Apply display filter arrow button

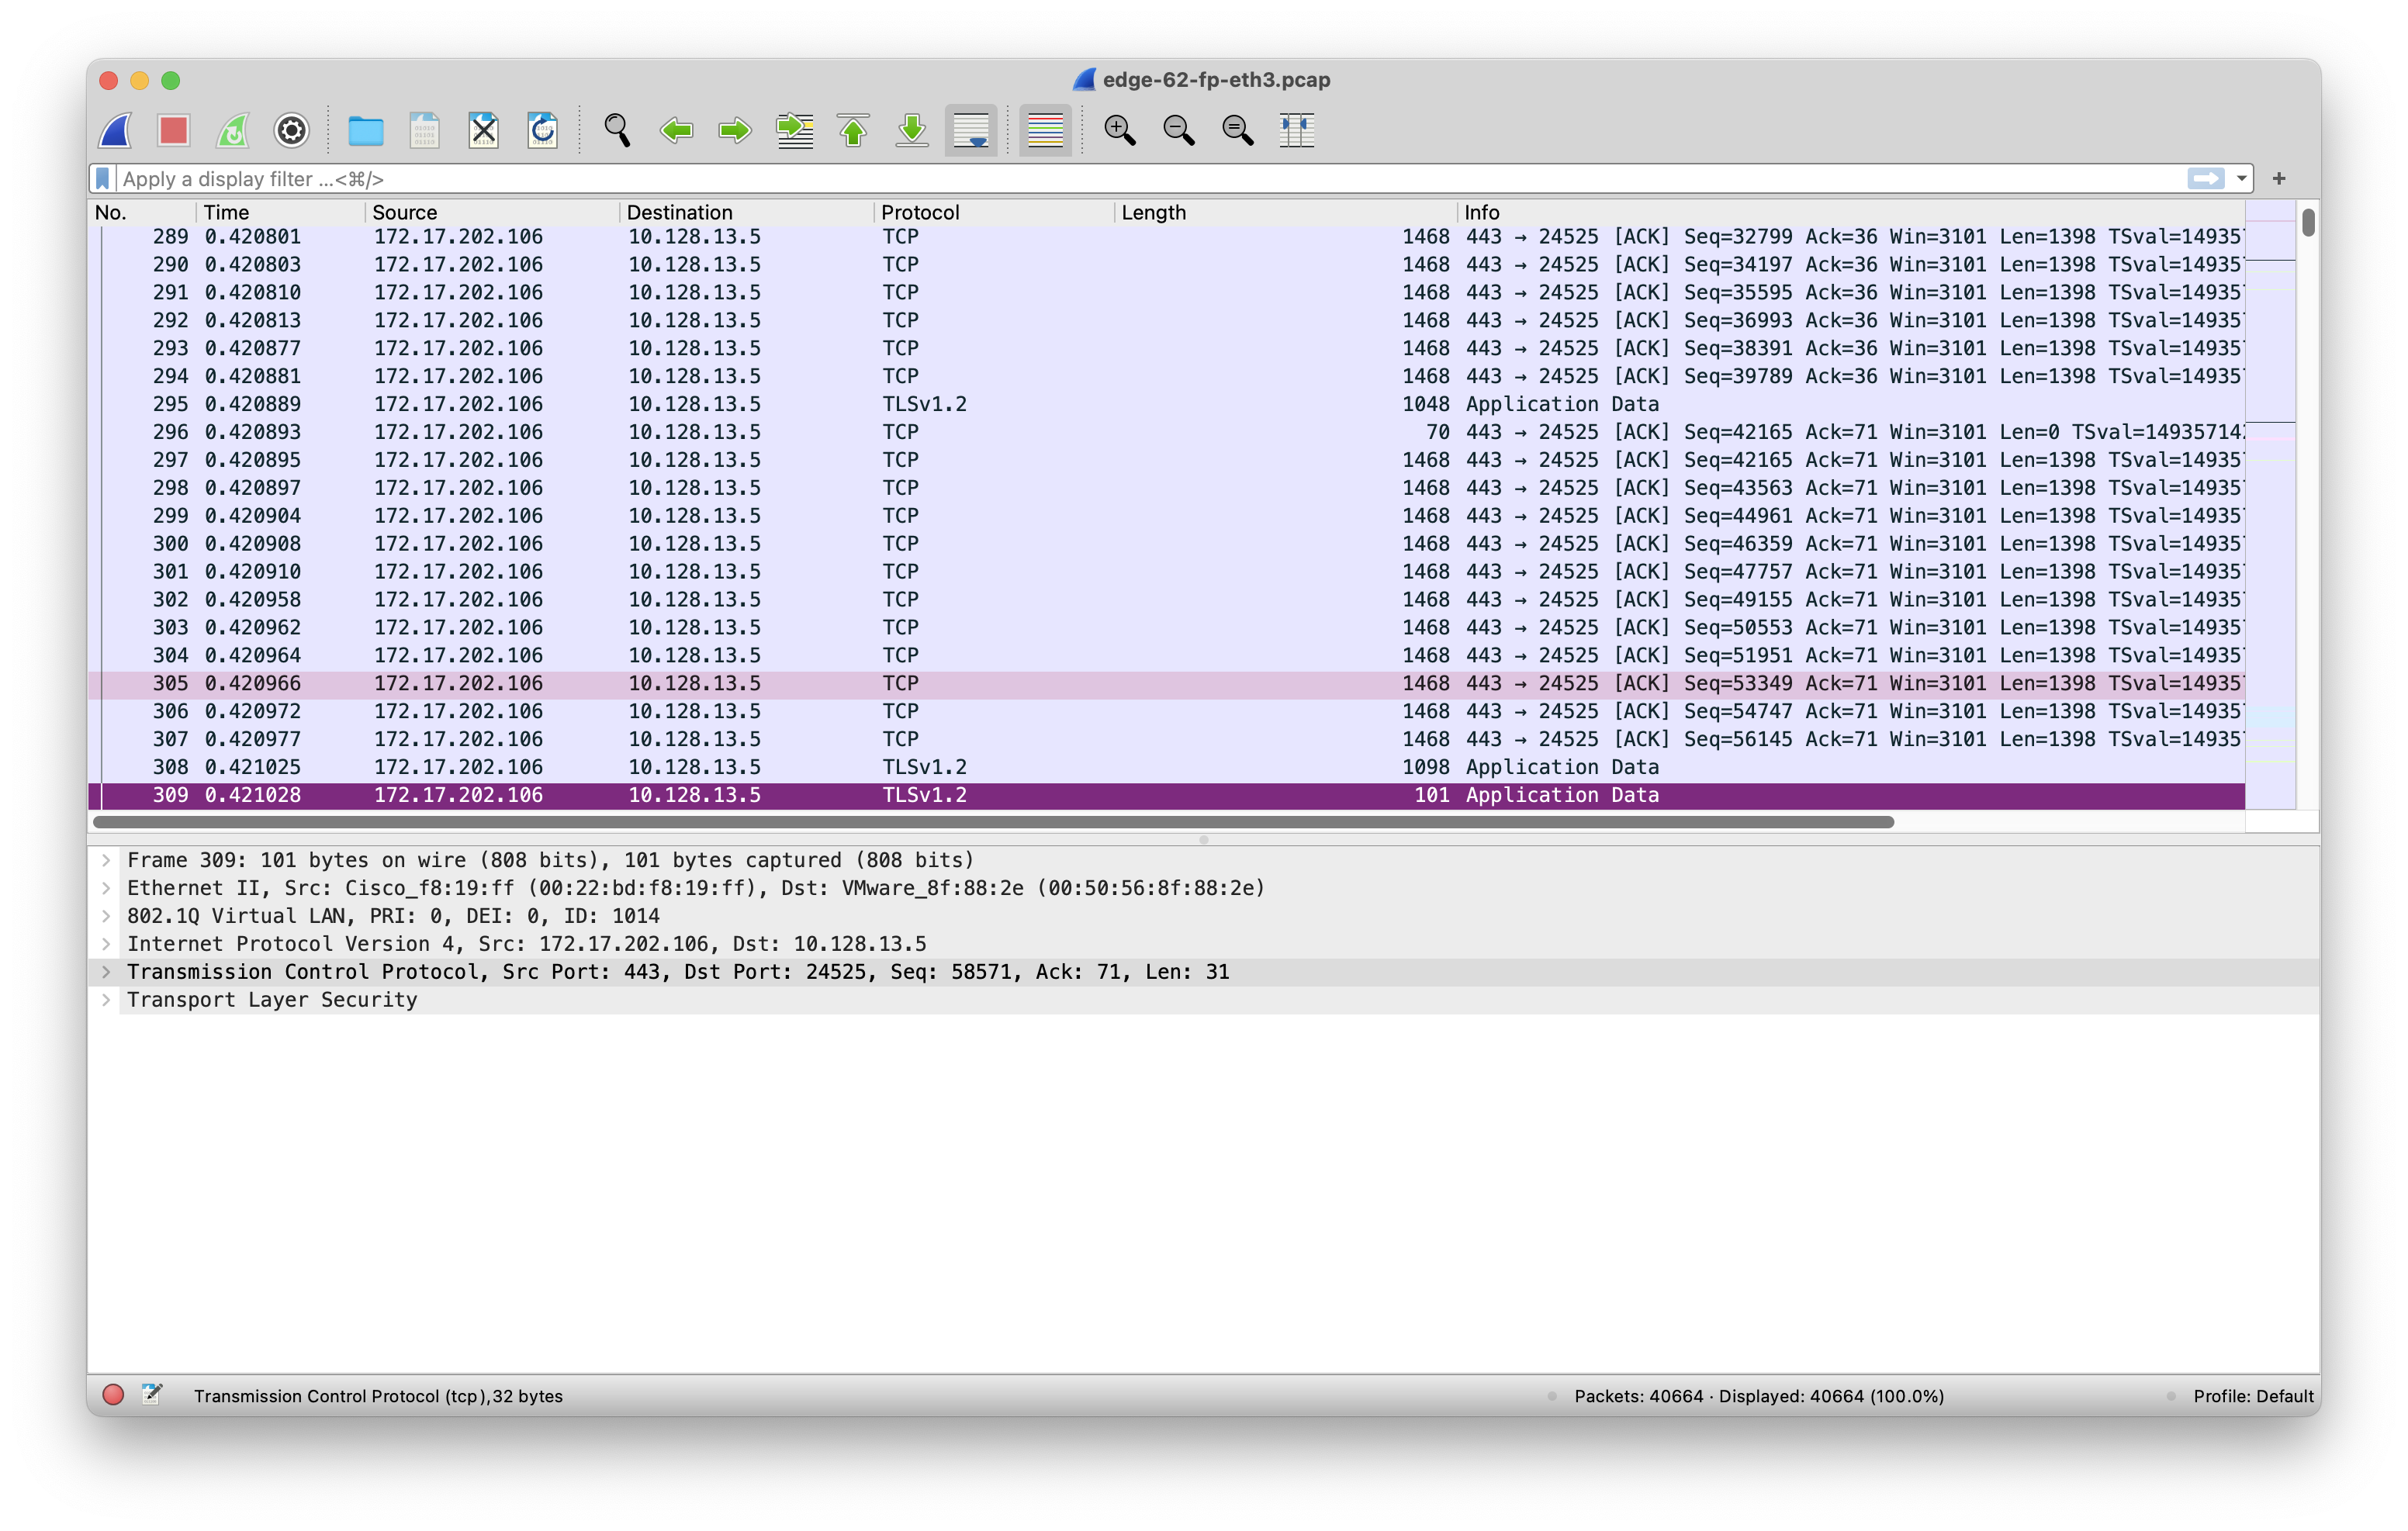point(2206,179)
